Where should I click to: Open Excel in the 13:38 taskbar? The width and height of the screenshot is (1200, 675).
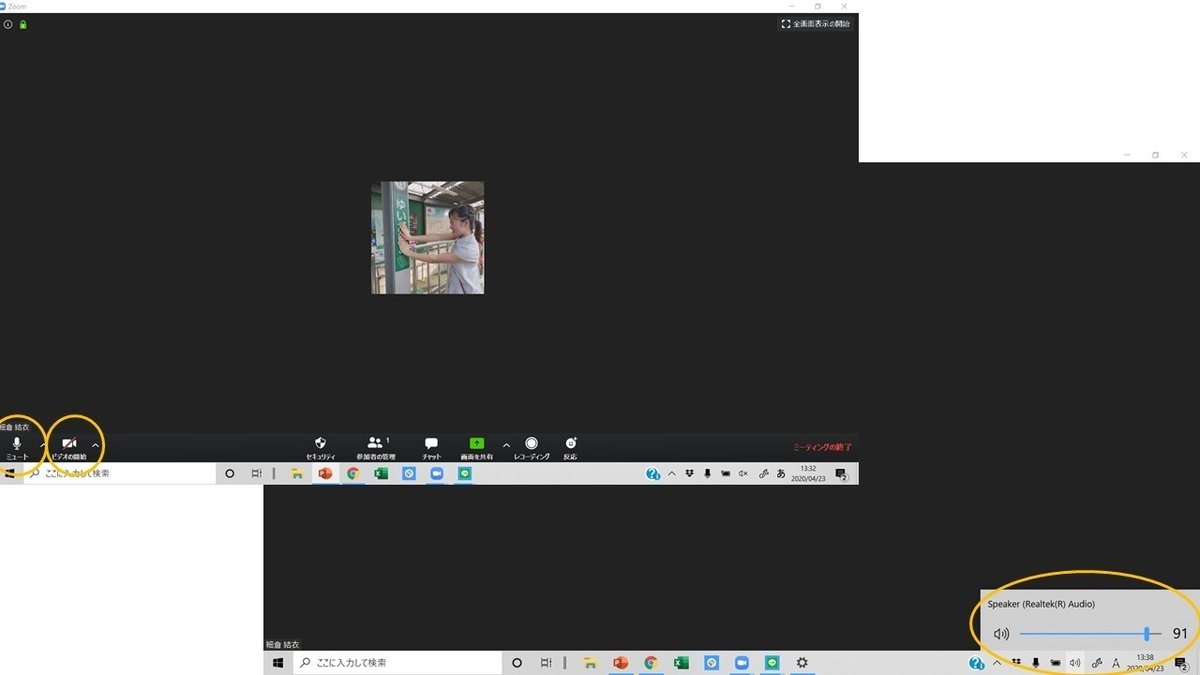click(681, 662)
